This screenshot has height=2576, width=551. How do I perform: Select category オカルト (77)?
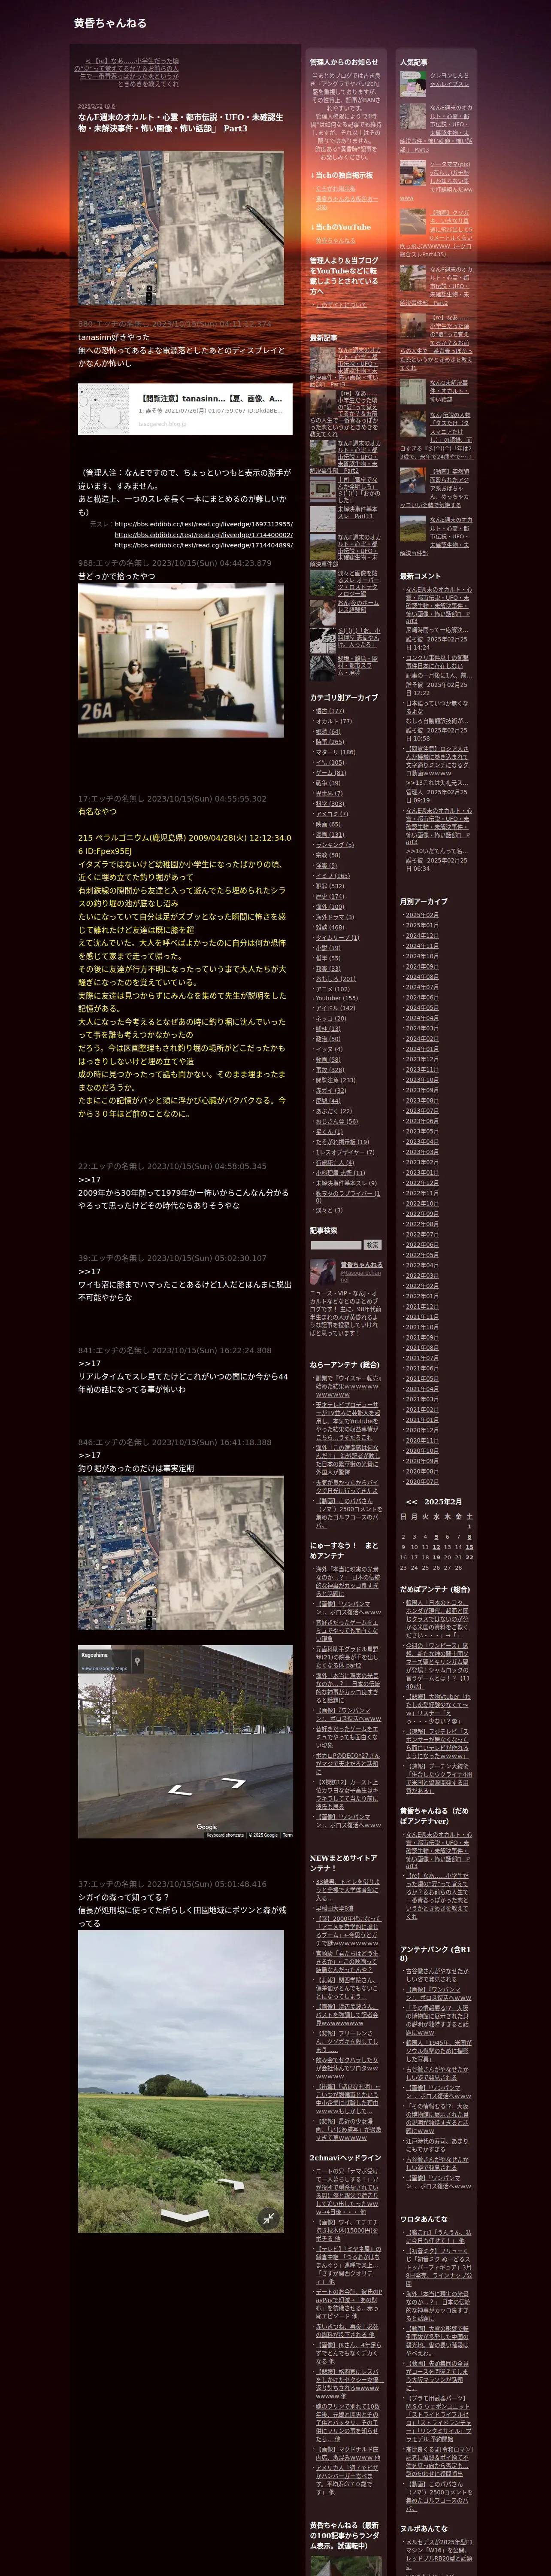pyautogui.click(x=334, y=721)
